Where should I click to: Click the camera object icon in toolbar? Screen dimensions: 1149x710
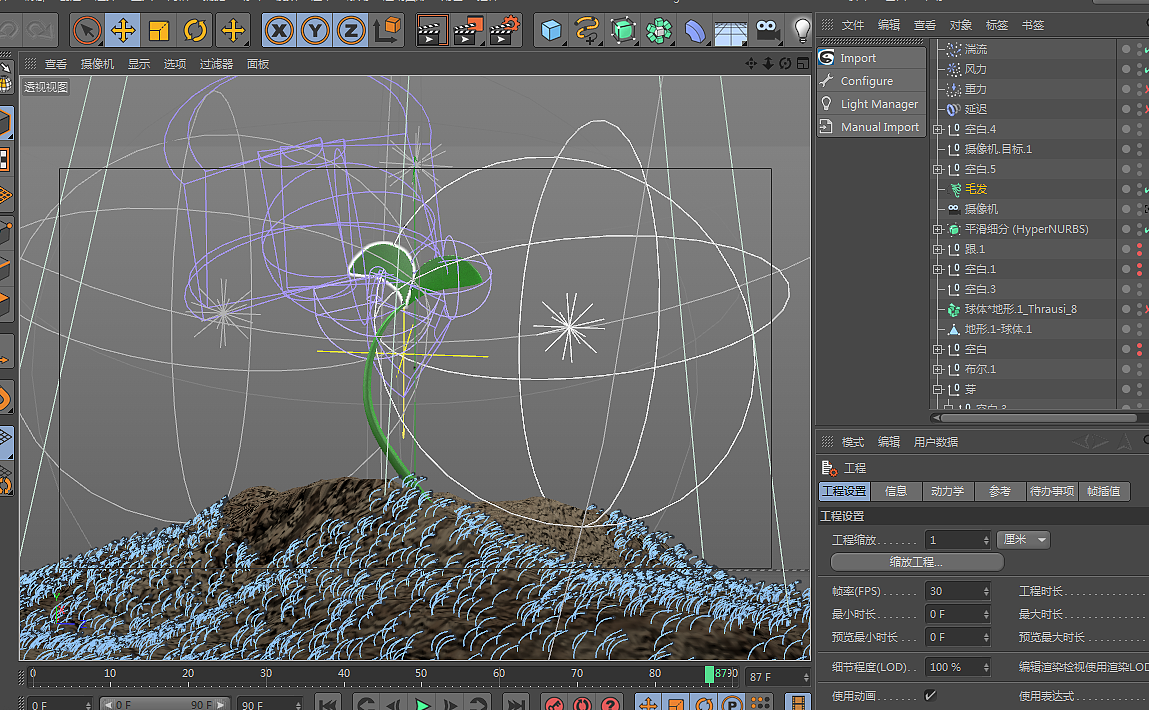click(x=767, y=31)
